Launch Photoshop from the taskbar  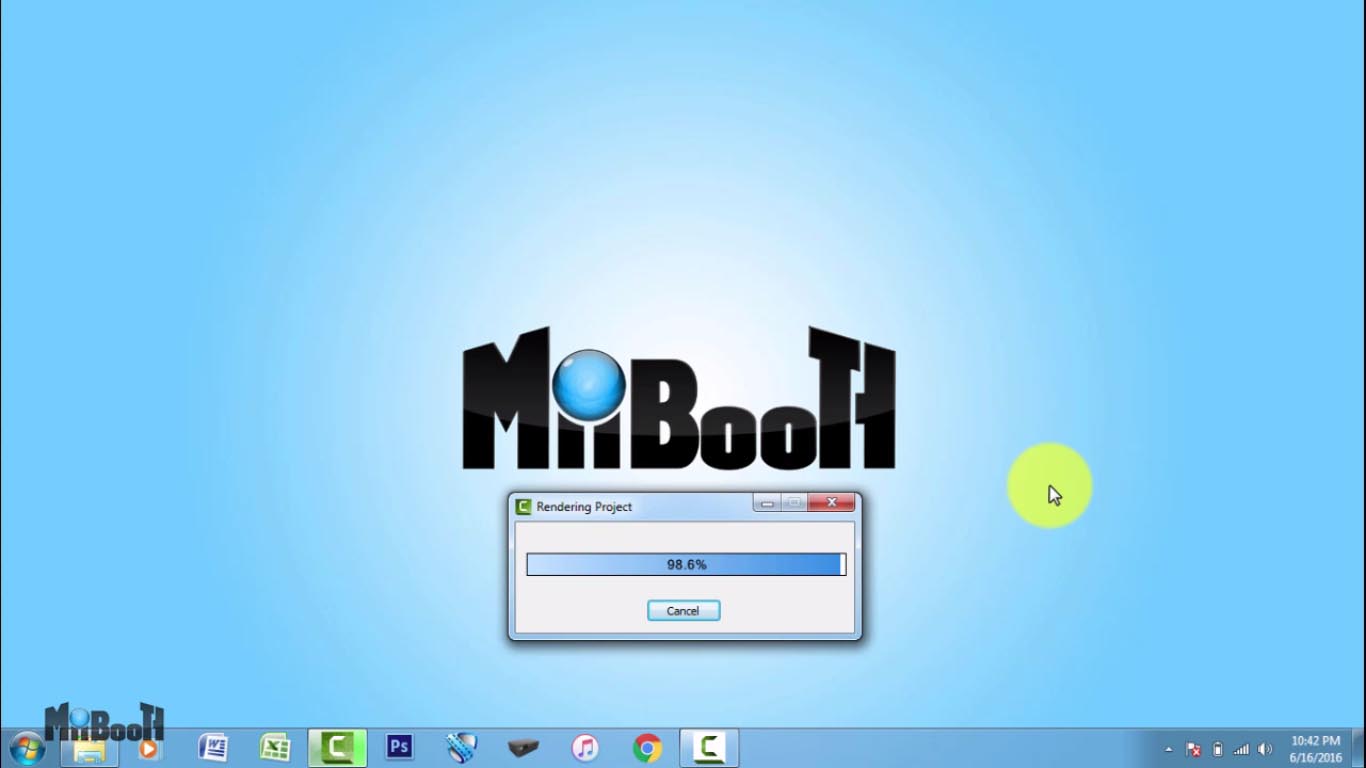399,748
